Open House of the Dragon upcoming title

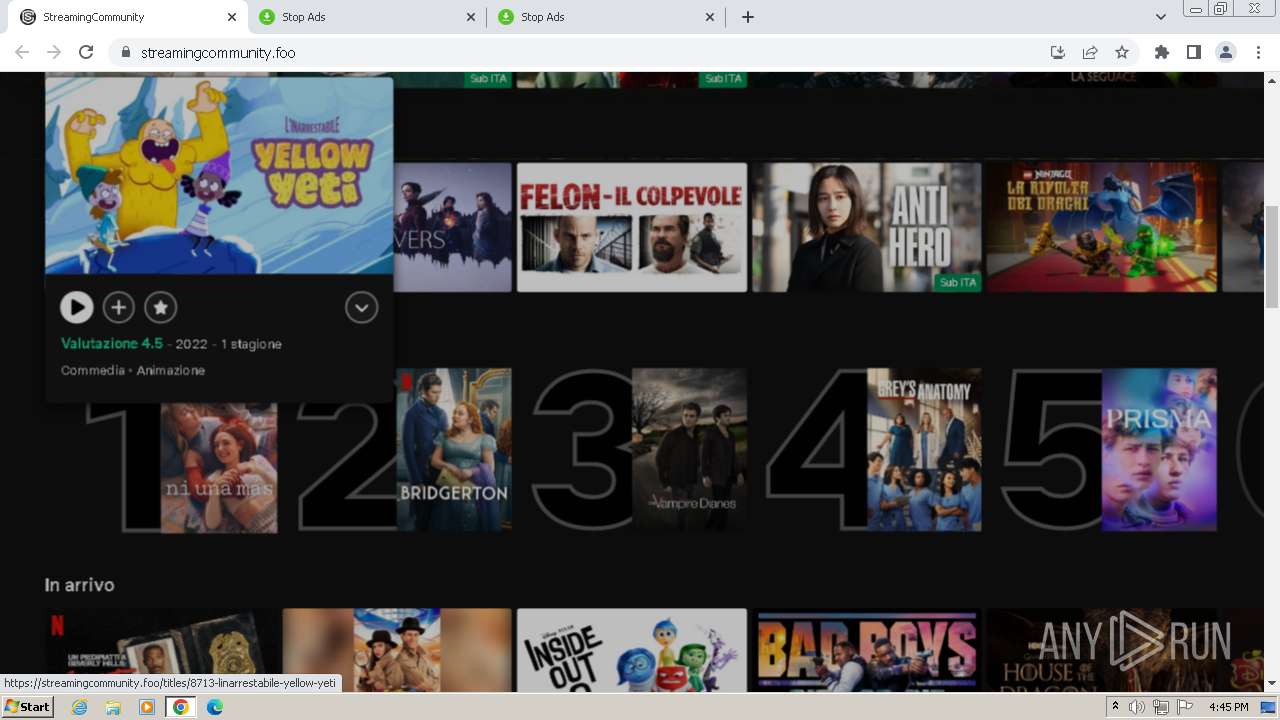click(x=1102, y=650)
